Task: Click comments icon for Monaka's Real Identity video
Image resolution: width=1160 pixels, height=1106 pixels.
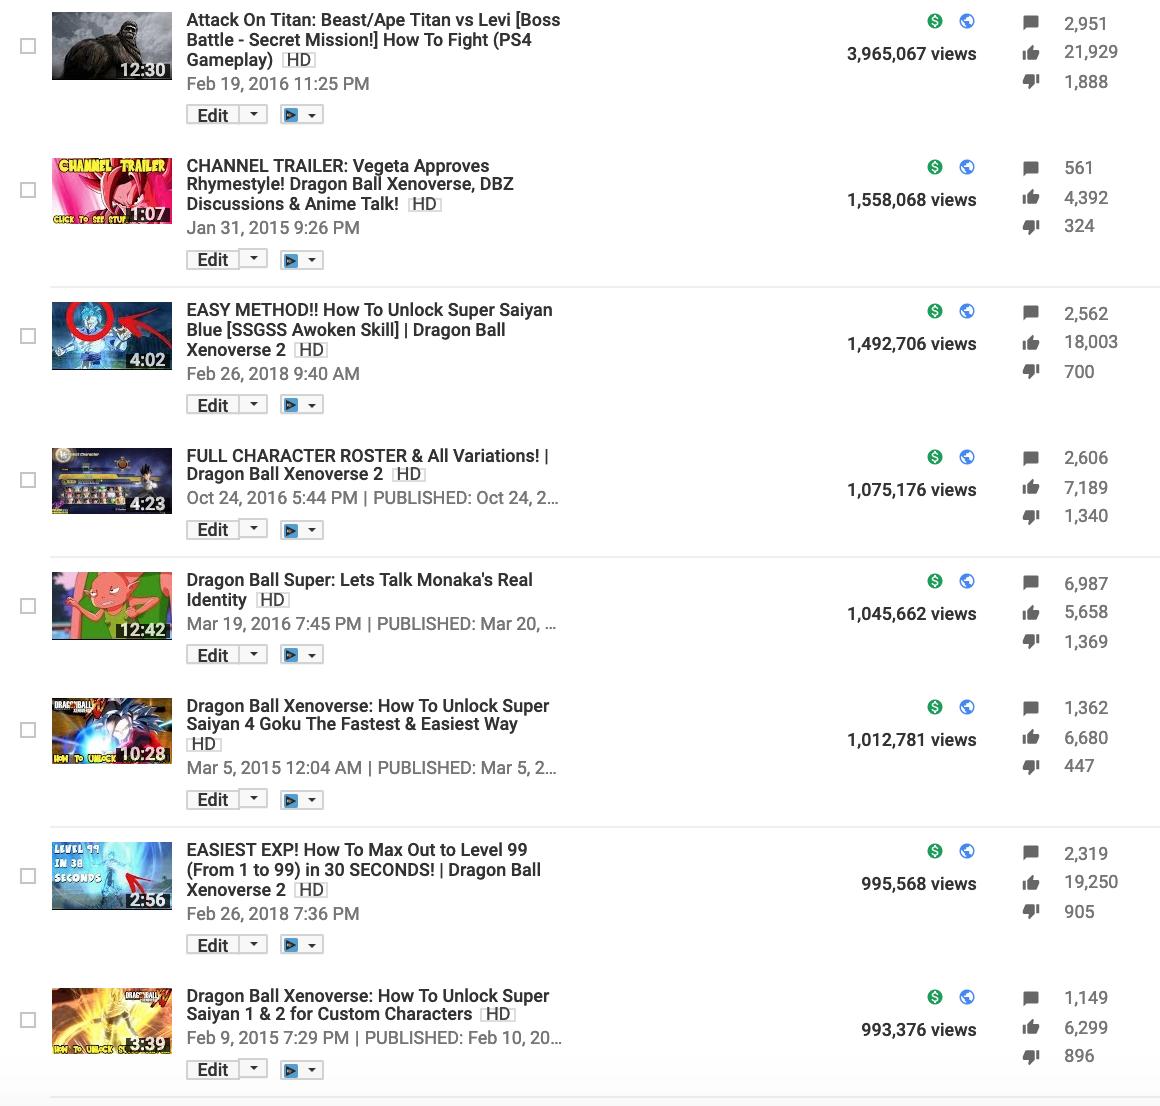Action: pyautogui.click(x=1031, y=583)
